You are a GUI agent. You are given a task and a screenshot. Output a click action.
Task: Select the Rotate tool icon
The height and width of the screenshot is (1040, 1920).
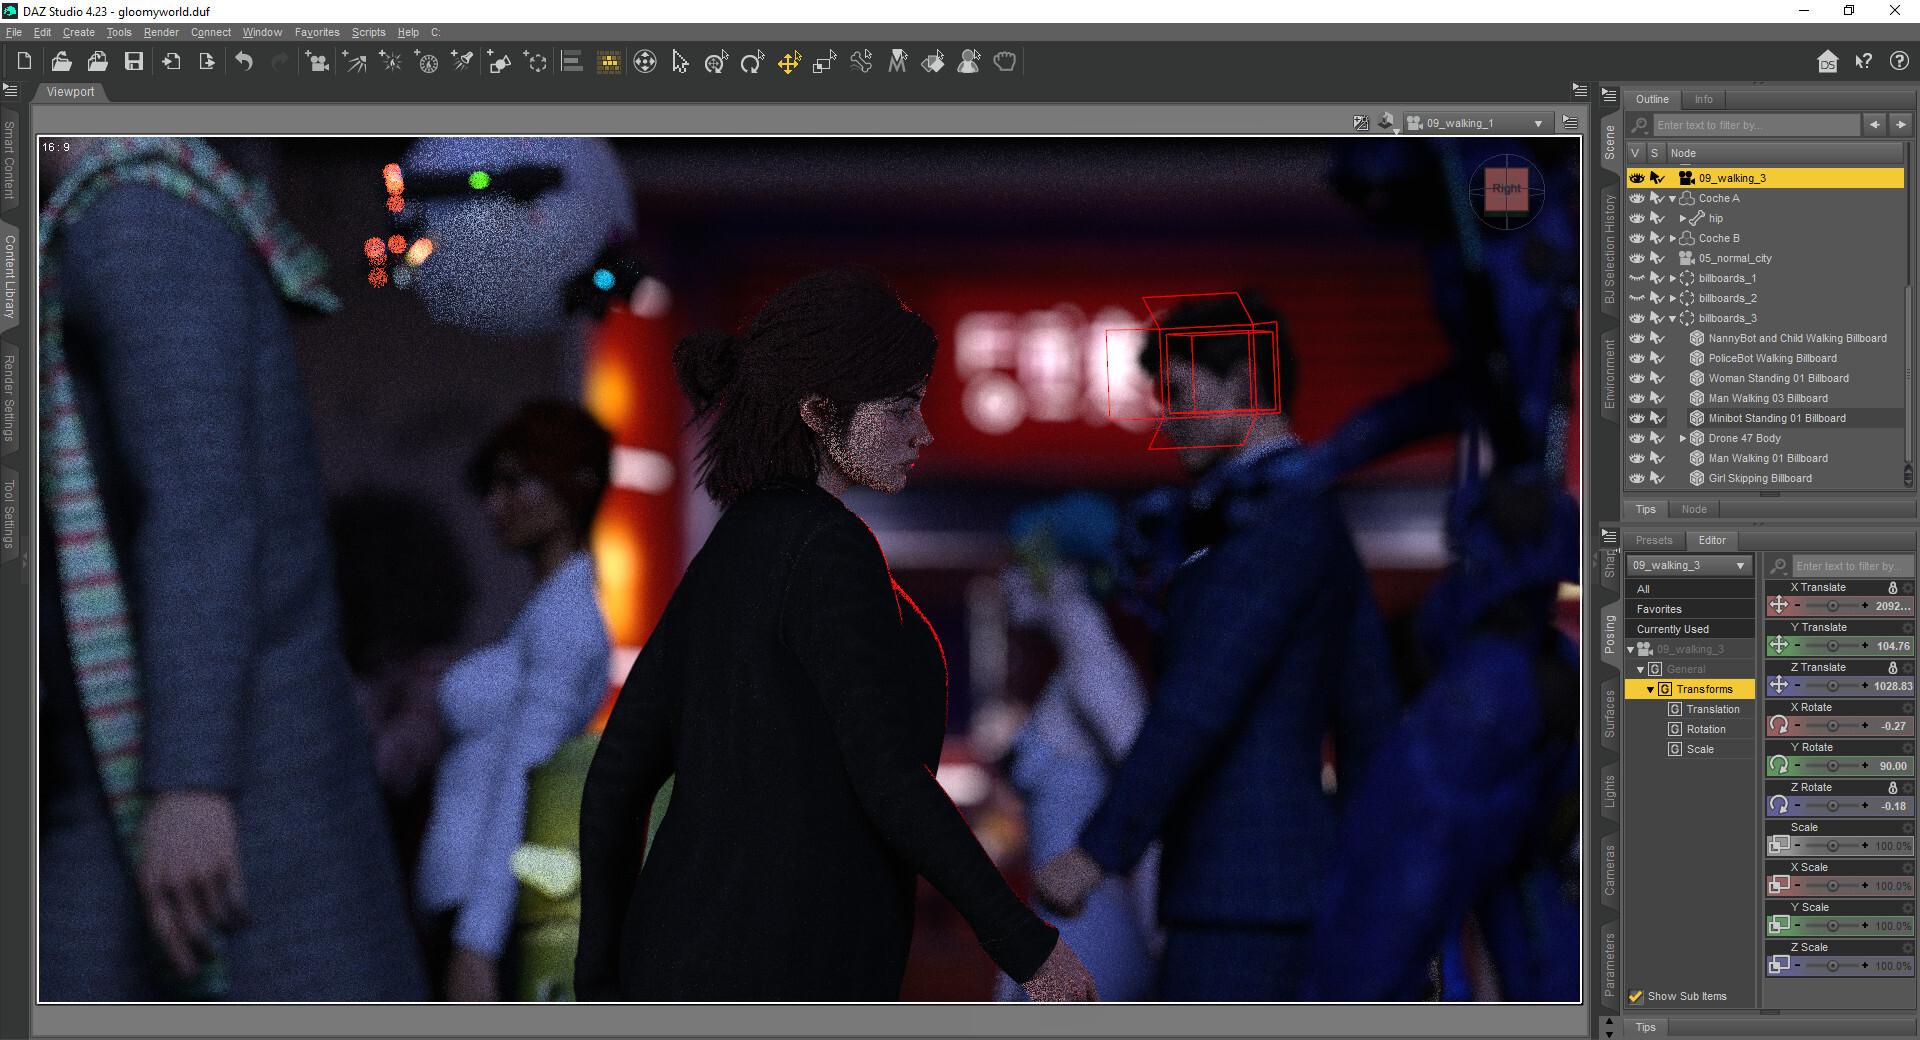tap(752, 62)
